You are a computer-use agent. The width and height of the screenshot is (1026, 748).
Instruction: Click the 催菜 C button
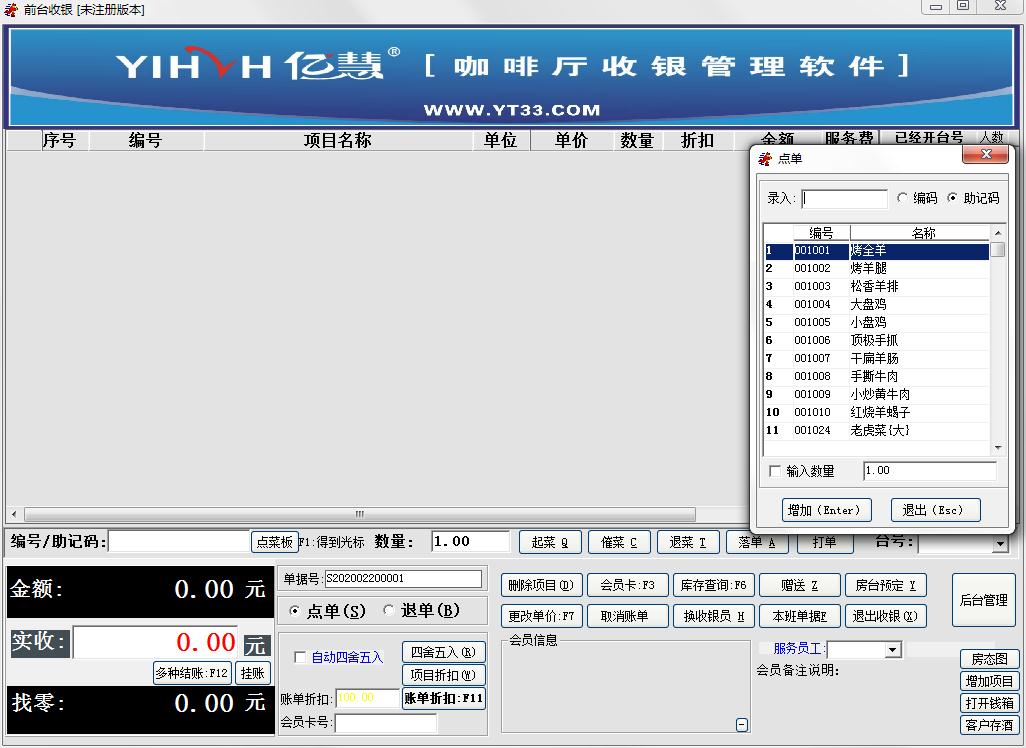619,542
